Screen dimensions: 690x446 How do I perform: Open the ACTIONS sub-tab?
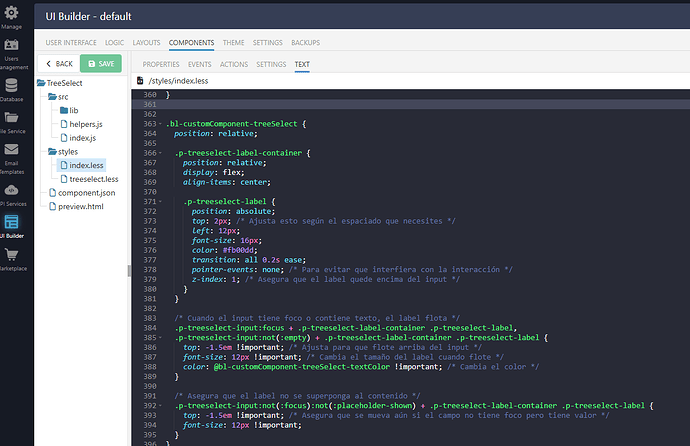234,64
